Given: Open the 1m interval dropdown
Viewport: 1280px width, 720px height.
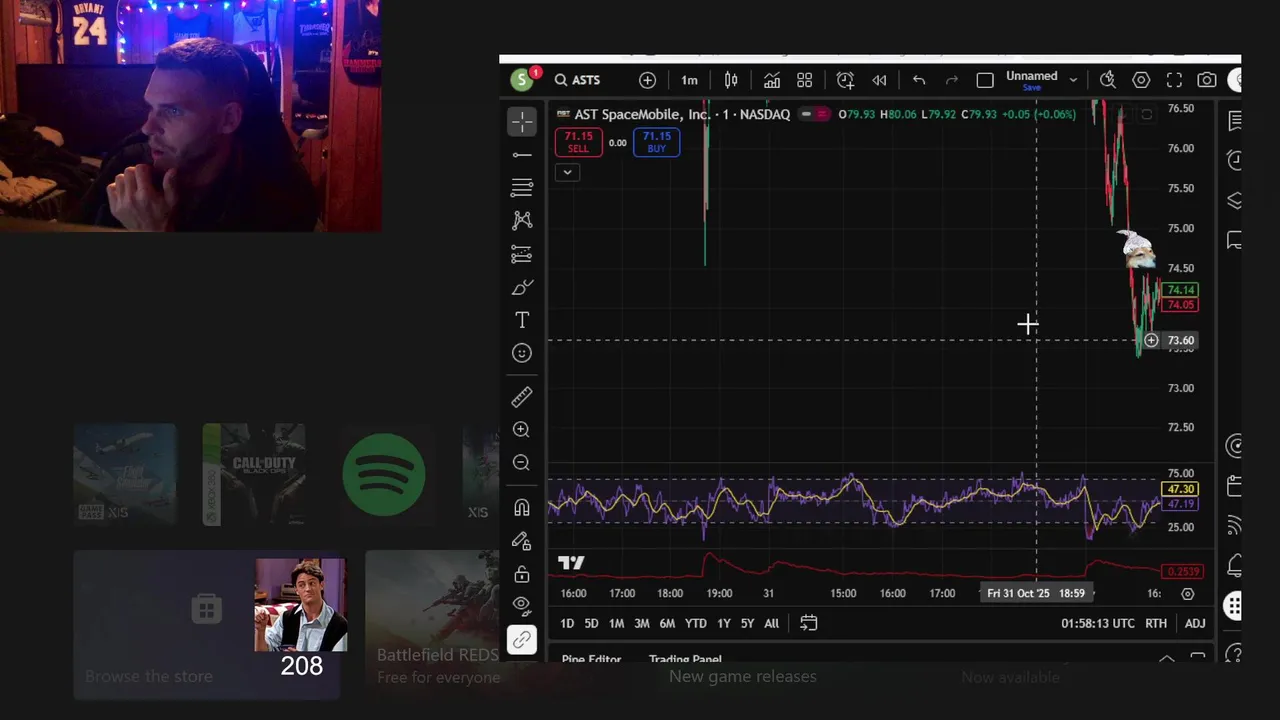Looking at the screenshot, I should 689,80.
